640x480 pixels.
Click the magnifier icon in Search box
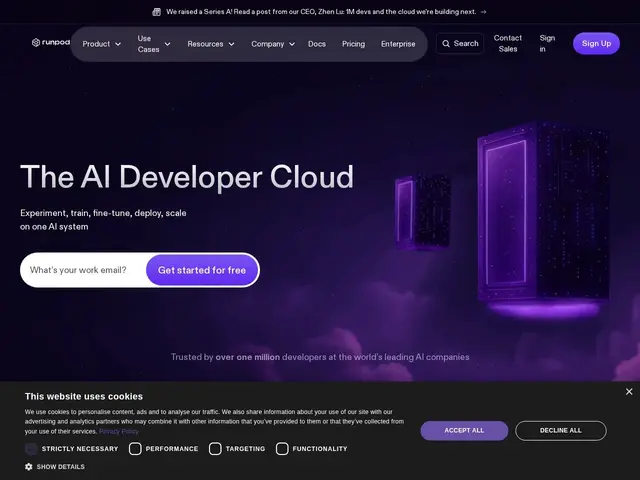(446, 44)
